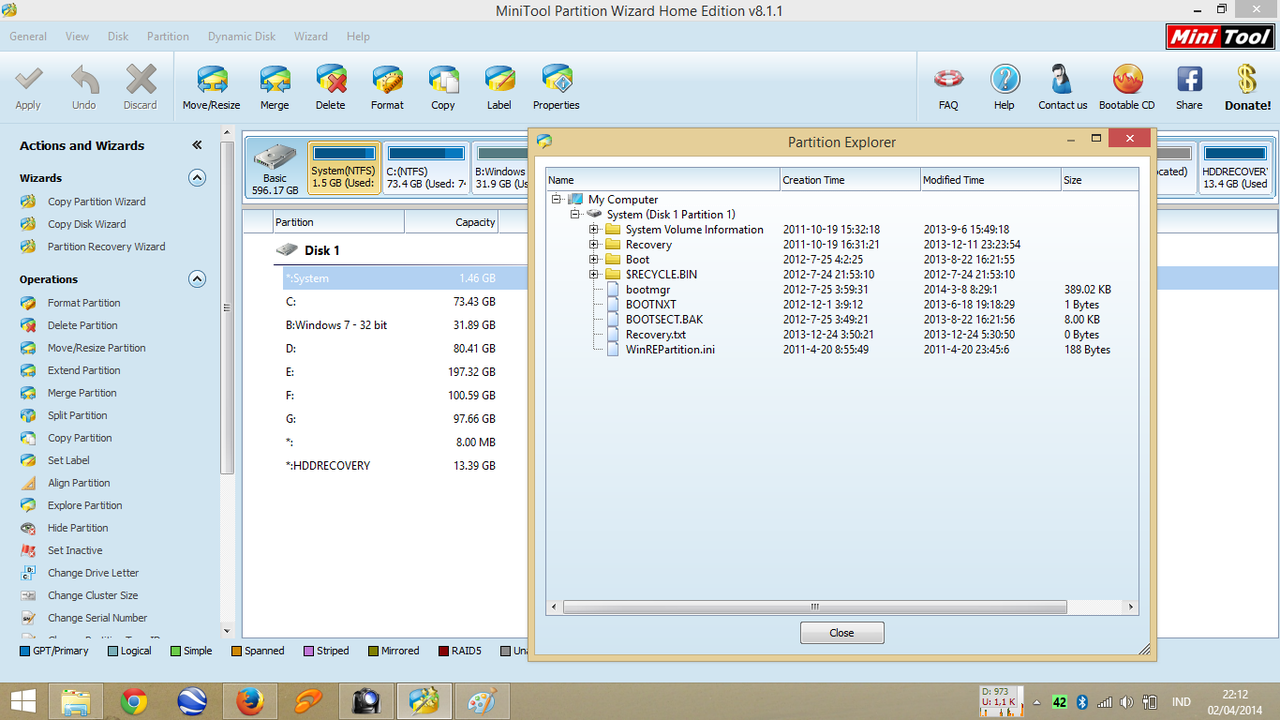Sort by the Creation Time column header
The height and width of the screenshot is (720, 1280).
coord(850,180)
